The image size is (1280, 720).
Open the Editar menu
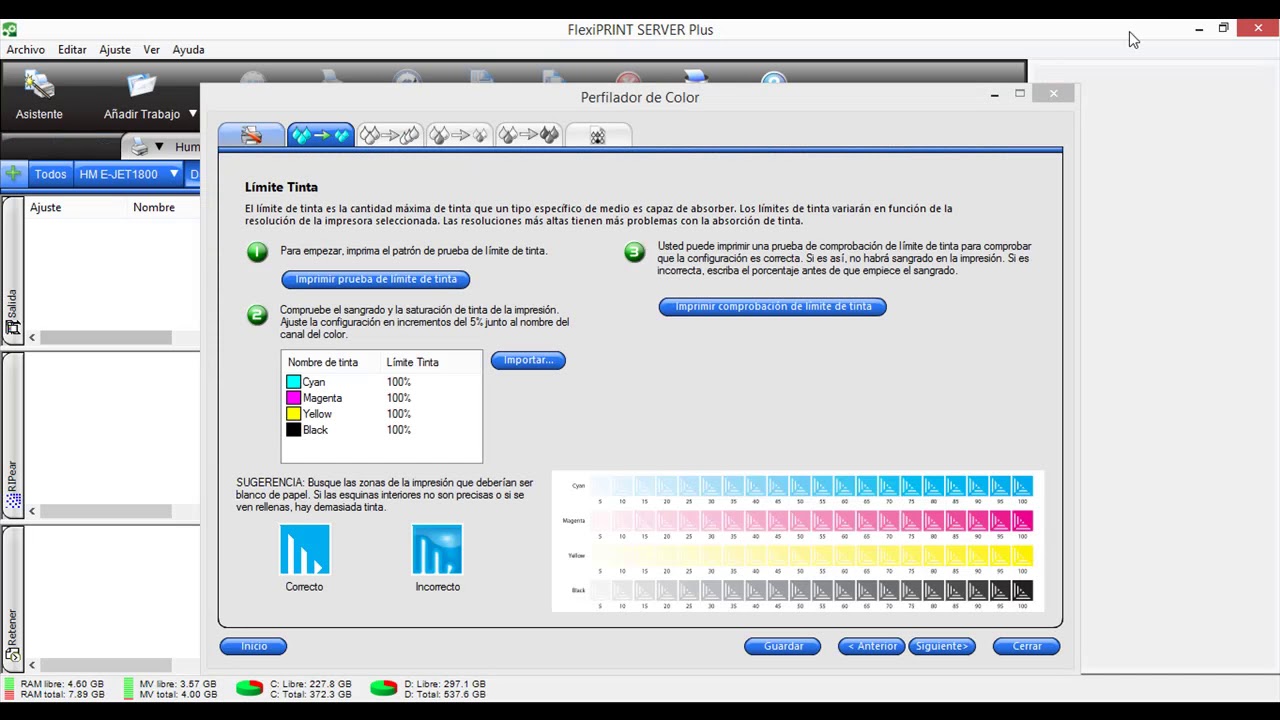72,50
